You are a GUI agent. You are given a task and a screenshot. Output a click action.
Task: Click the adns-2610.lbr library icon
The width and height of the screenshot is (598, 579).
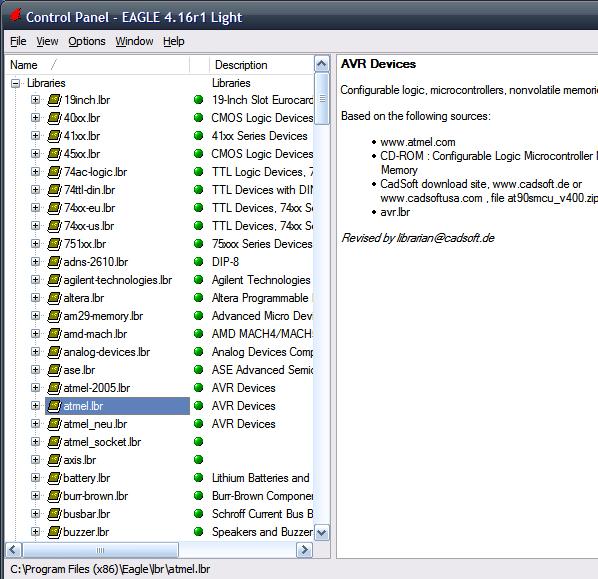[54, 262]
